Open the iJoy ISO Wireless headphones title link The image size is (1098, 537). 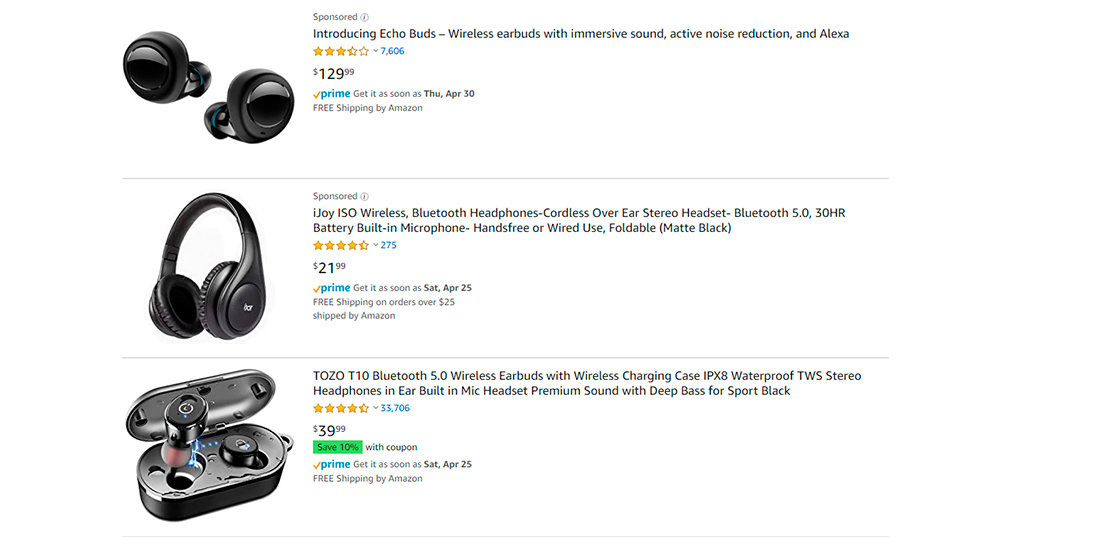click(579, 220)
